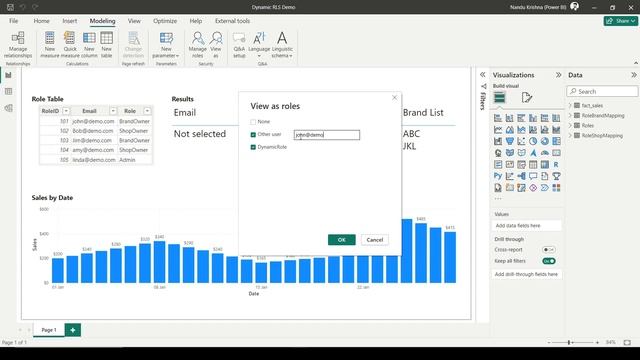Pick the Funnel visual
This screenshot has height=360, width=640.
pyautogui.click(x=510, y=141)
